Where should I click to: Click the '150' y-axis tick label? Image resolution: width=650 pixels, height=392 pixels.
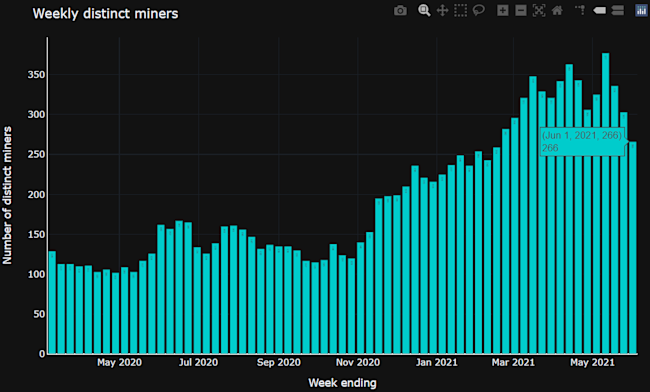(36, 235)
